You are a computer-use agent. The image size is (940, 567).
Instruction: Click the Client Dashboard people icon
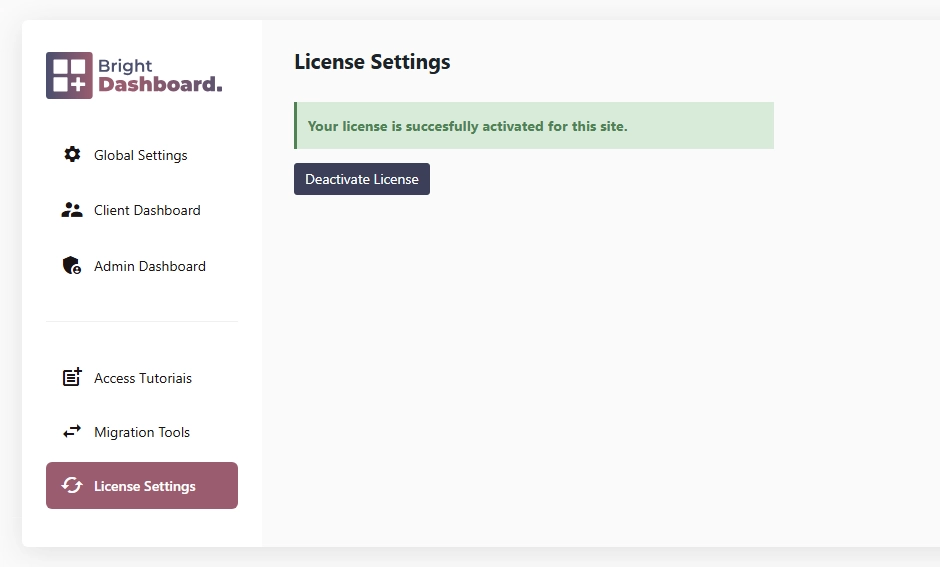point(72,210)
